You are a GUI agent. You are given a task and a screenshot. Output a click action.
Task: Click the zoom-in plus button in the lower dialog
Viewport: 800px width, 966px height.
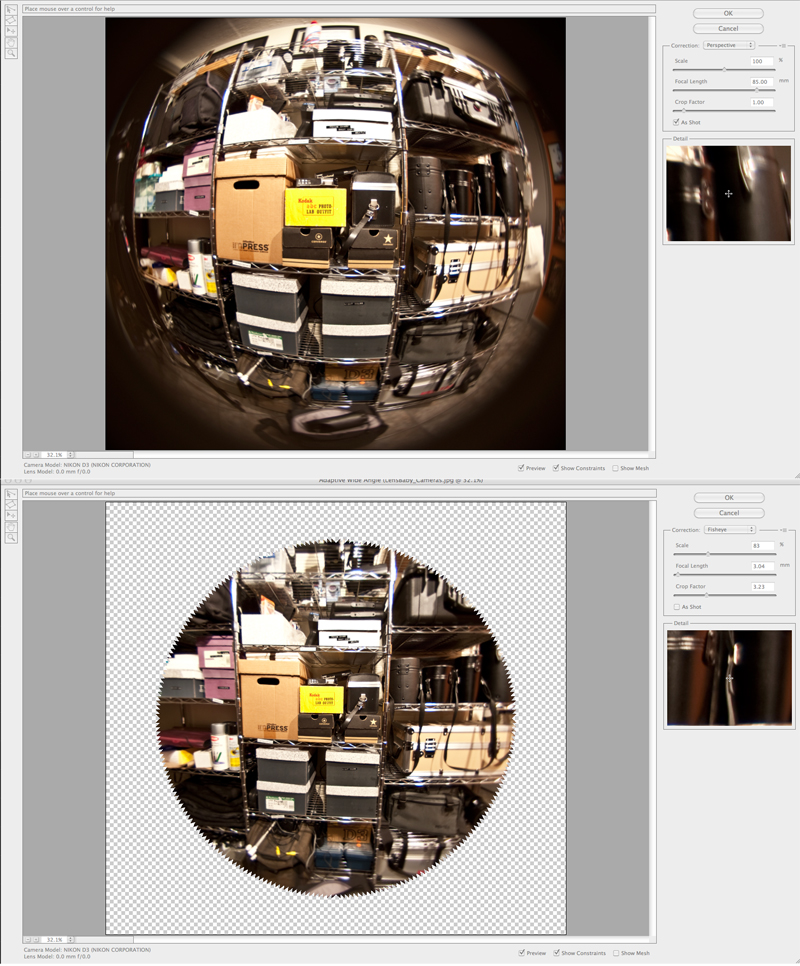point(36,940)
